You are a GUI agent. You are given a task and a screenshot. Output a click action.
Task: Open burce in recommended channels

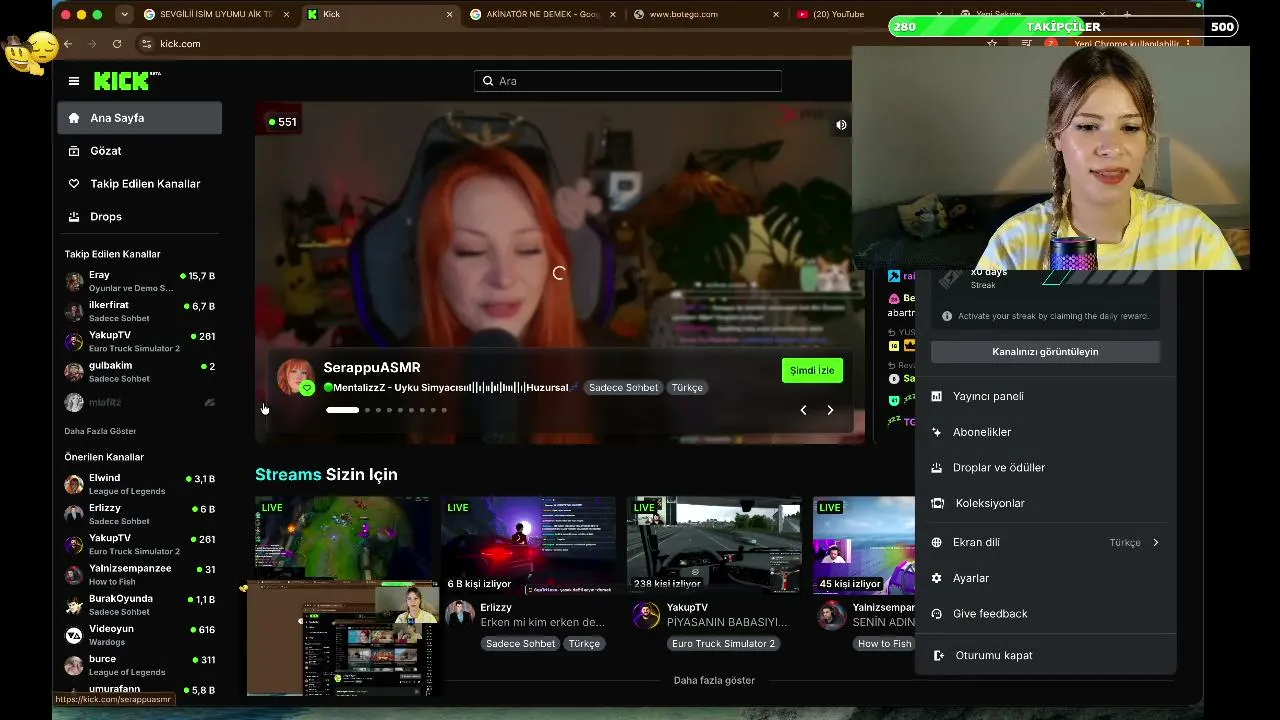pos(140,665)
